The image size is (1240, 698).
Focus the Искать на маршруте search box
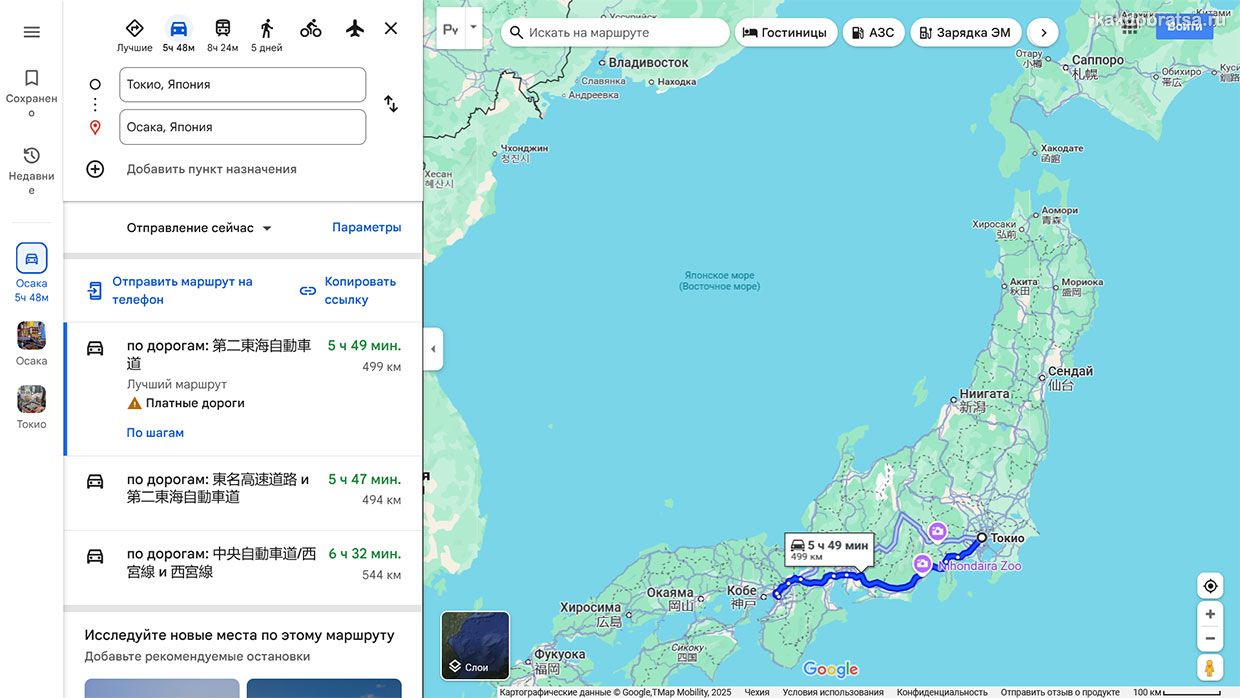point(615,32)
